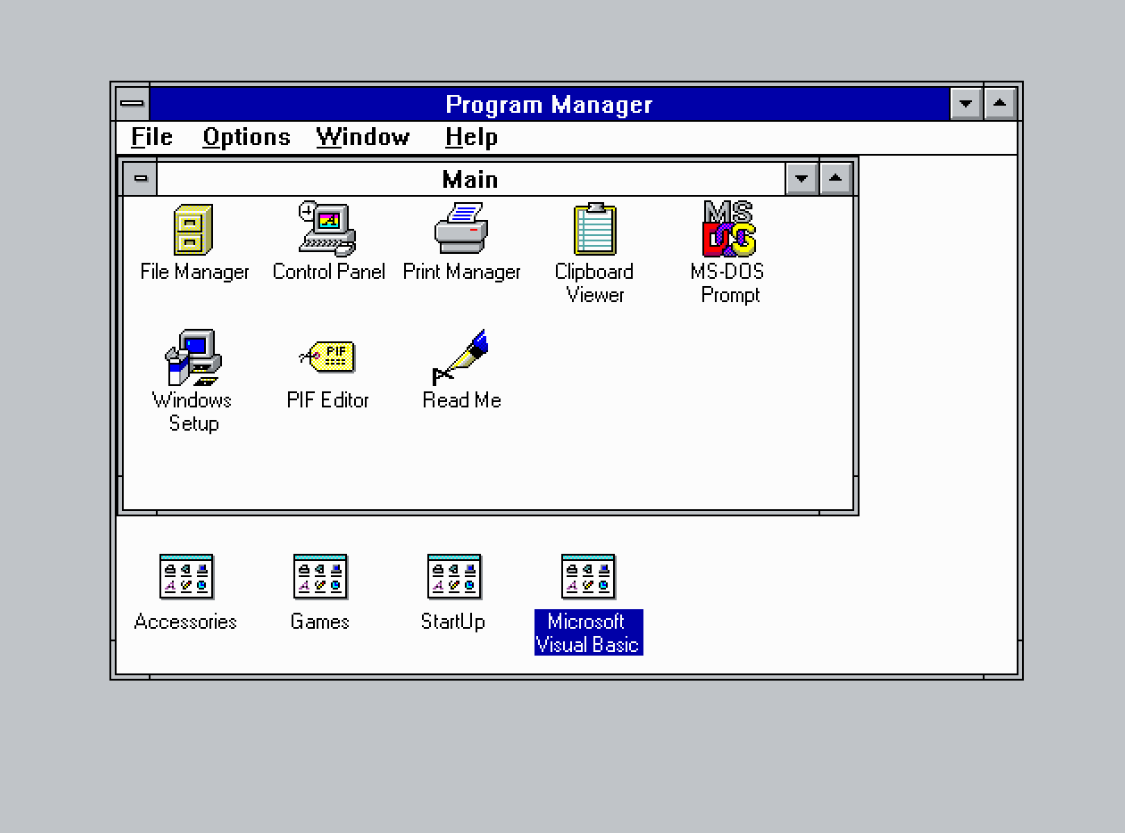Launch Control Panel from Main group
Image resolution: width=1125 pixels, height=833 pixels.
[x=327, y=229]
